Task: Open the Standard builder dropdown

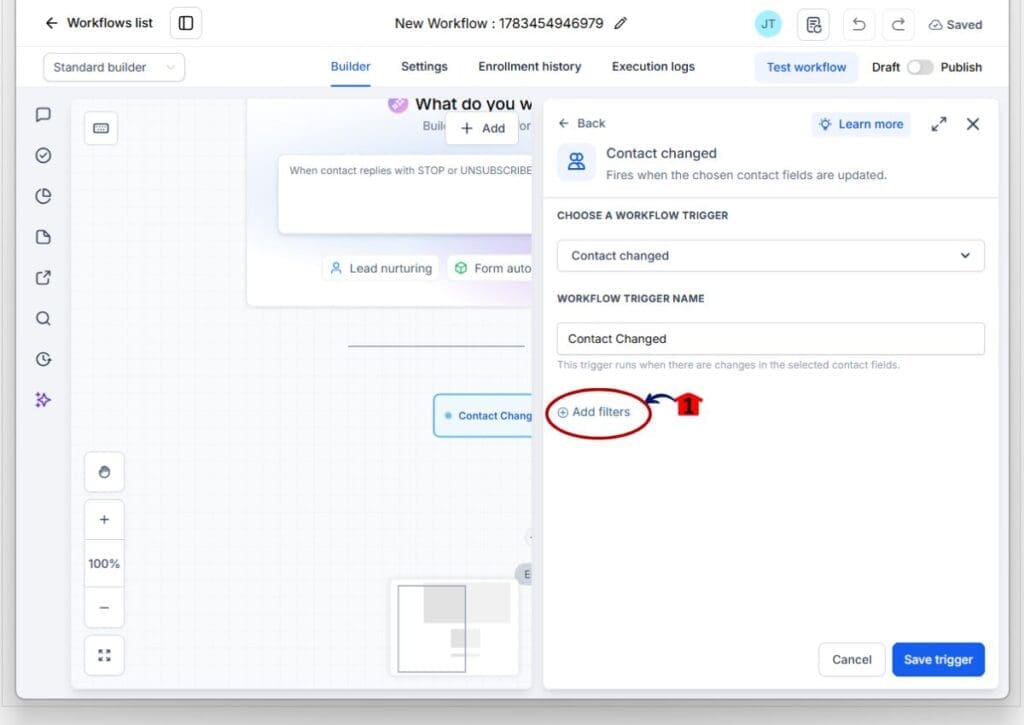Action: 114,67
